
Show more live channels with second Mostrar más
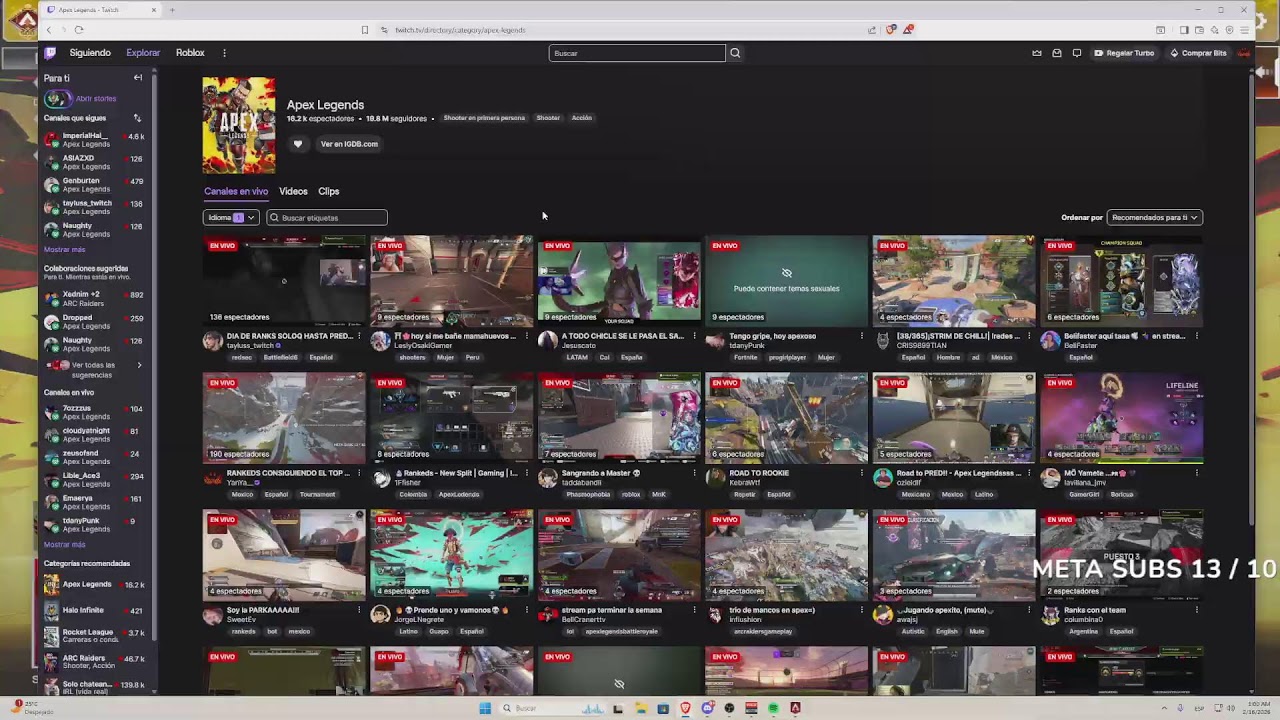65,545
